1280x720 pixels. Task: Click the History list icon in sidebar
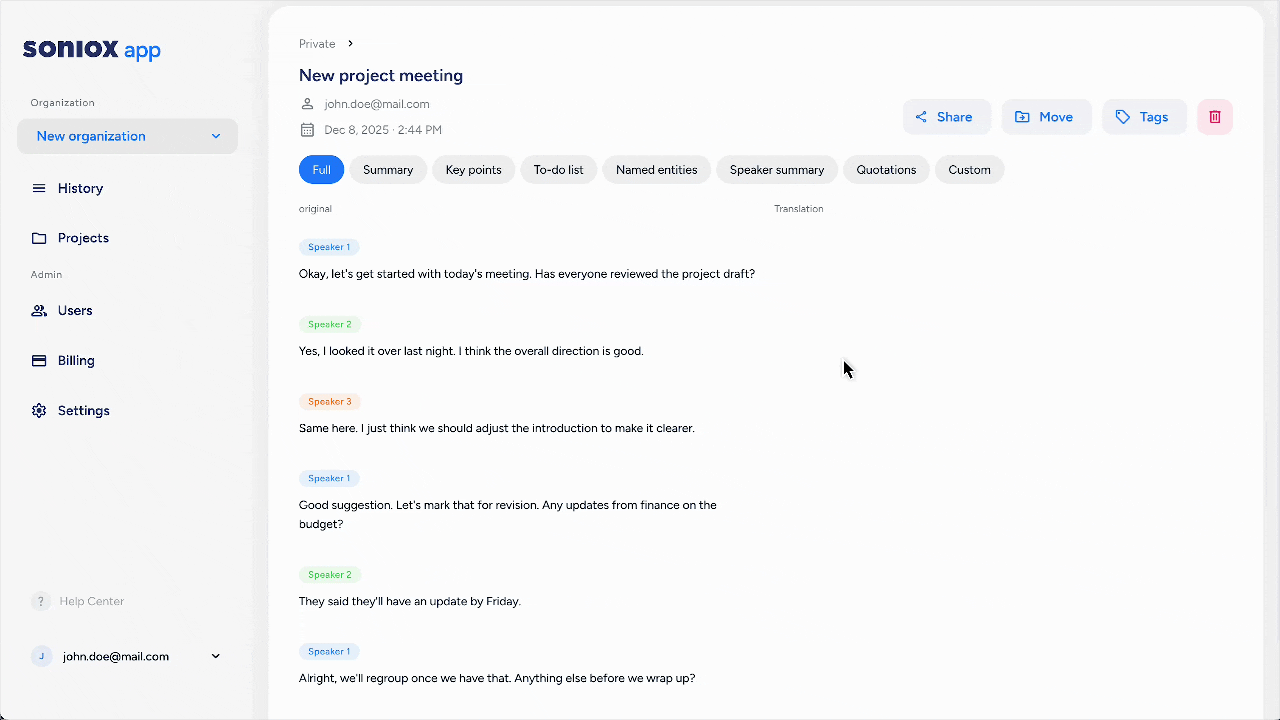click(x=39, y=188)
